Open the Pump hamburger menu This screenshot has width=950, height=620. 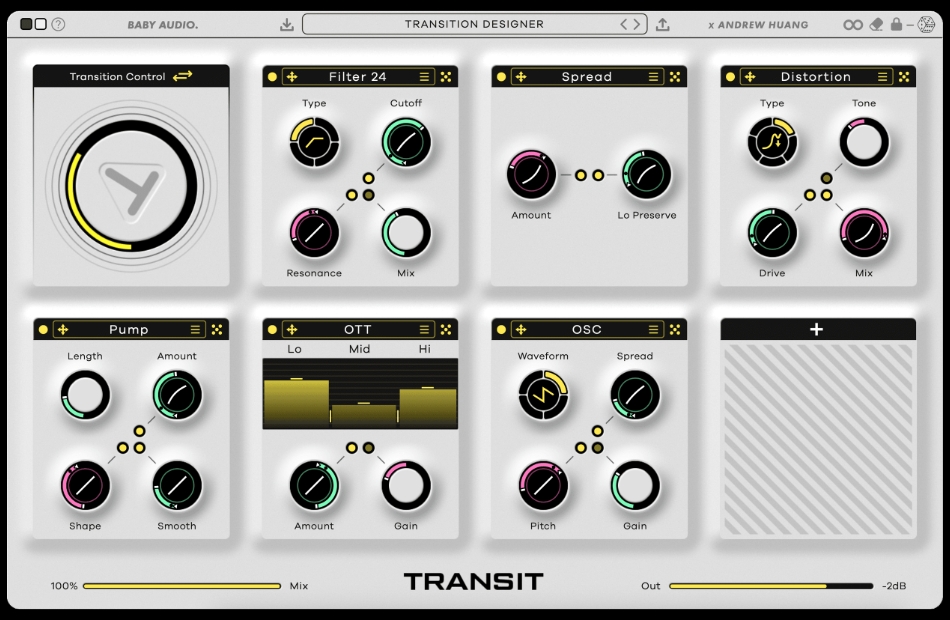pyautogui.click(x=195, y=329)
